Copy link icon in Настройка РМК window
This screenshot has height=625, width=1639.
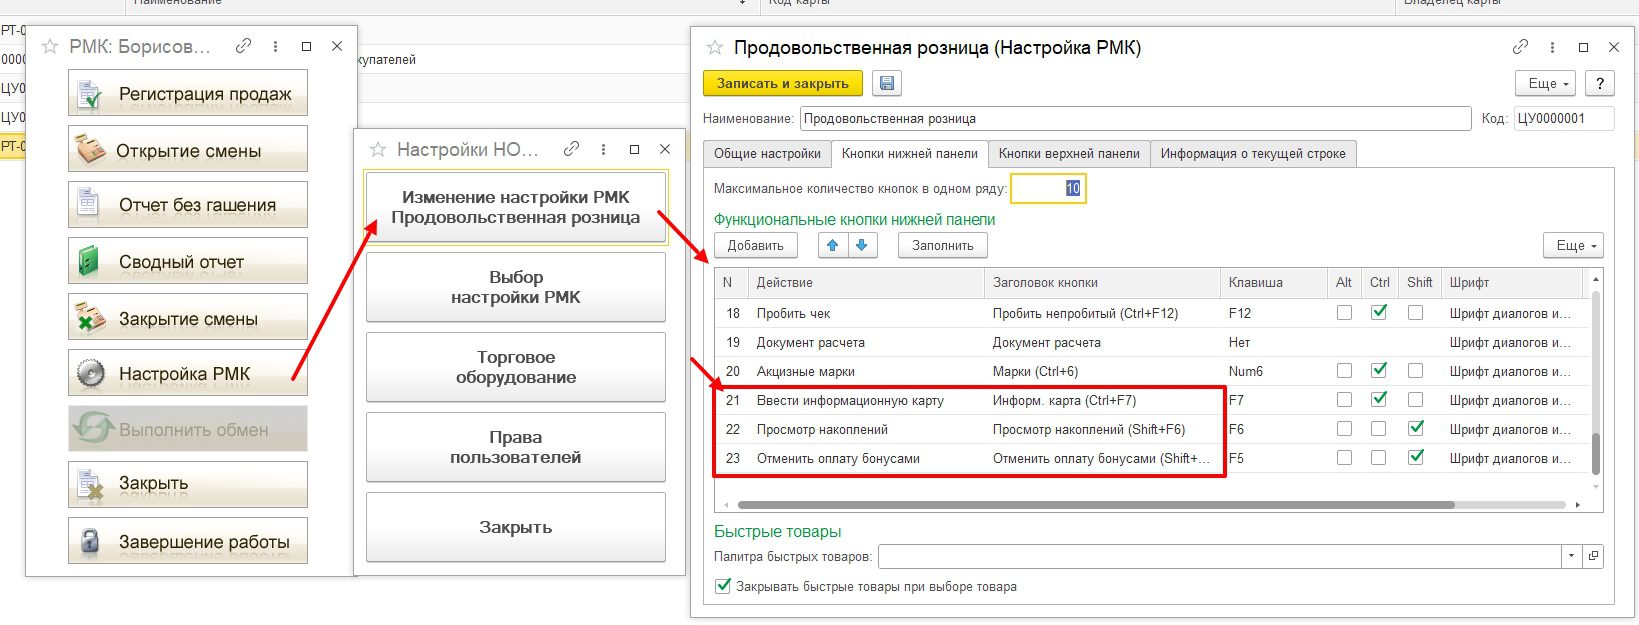(x=1520, y=47)
